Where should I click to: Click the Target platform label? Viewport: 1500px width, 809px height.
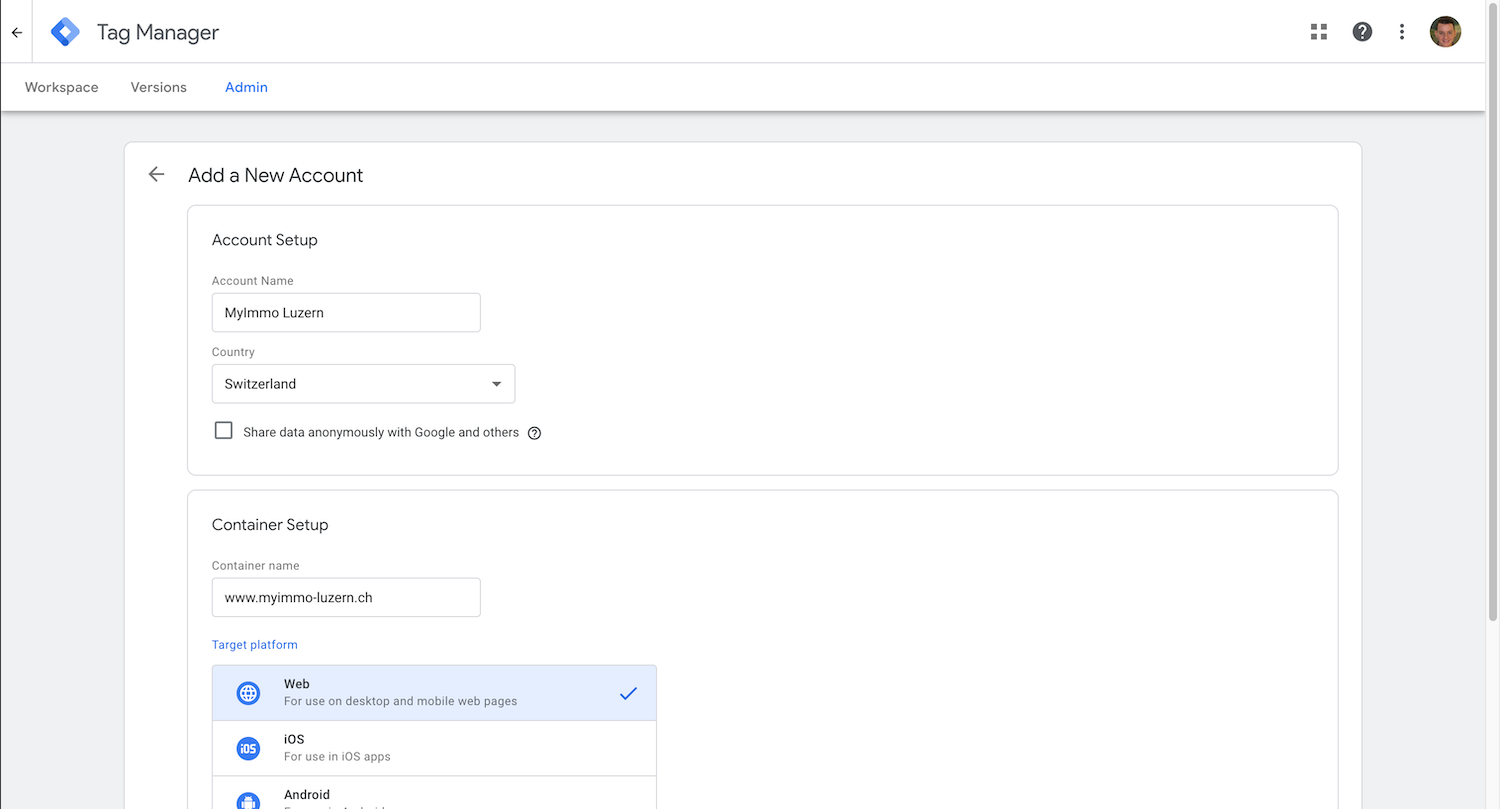point(255,645)
